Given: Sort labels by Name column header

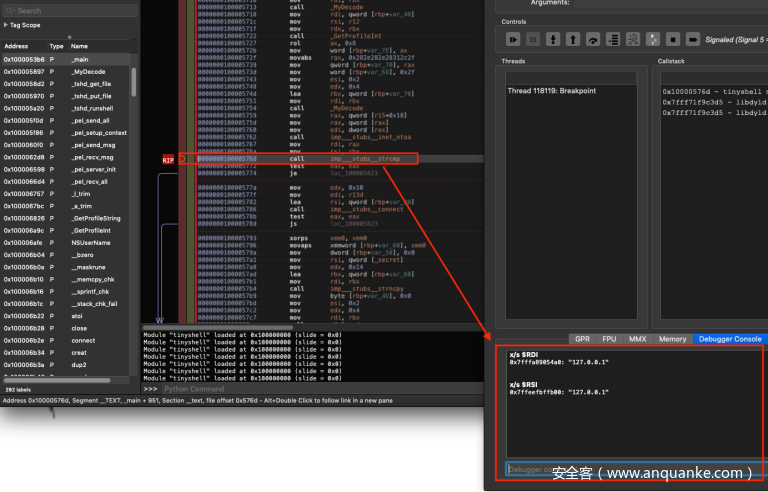Looking at the screenshot, I should [80, 46].
